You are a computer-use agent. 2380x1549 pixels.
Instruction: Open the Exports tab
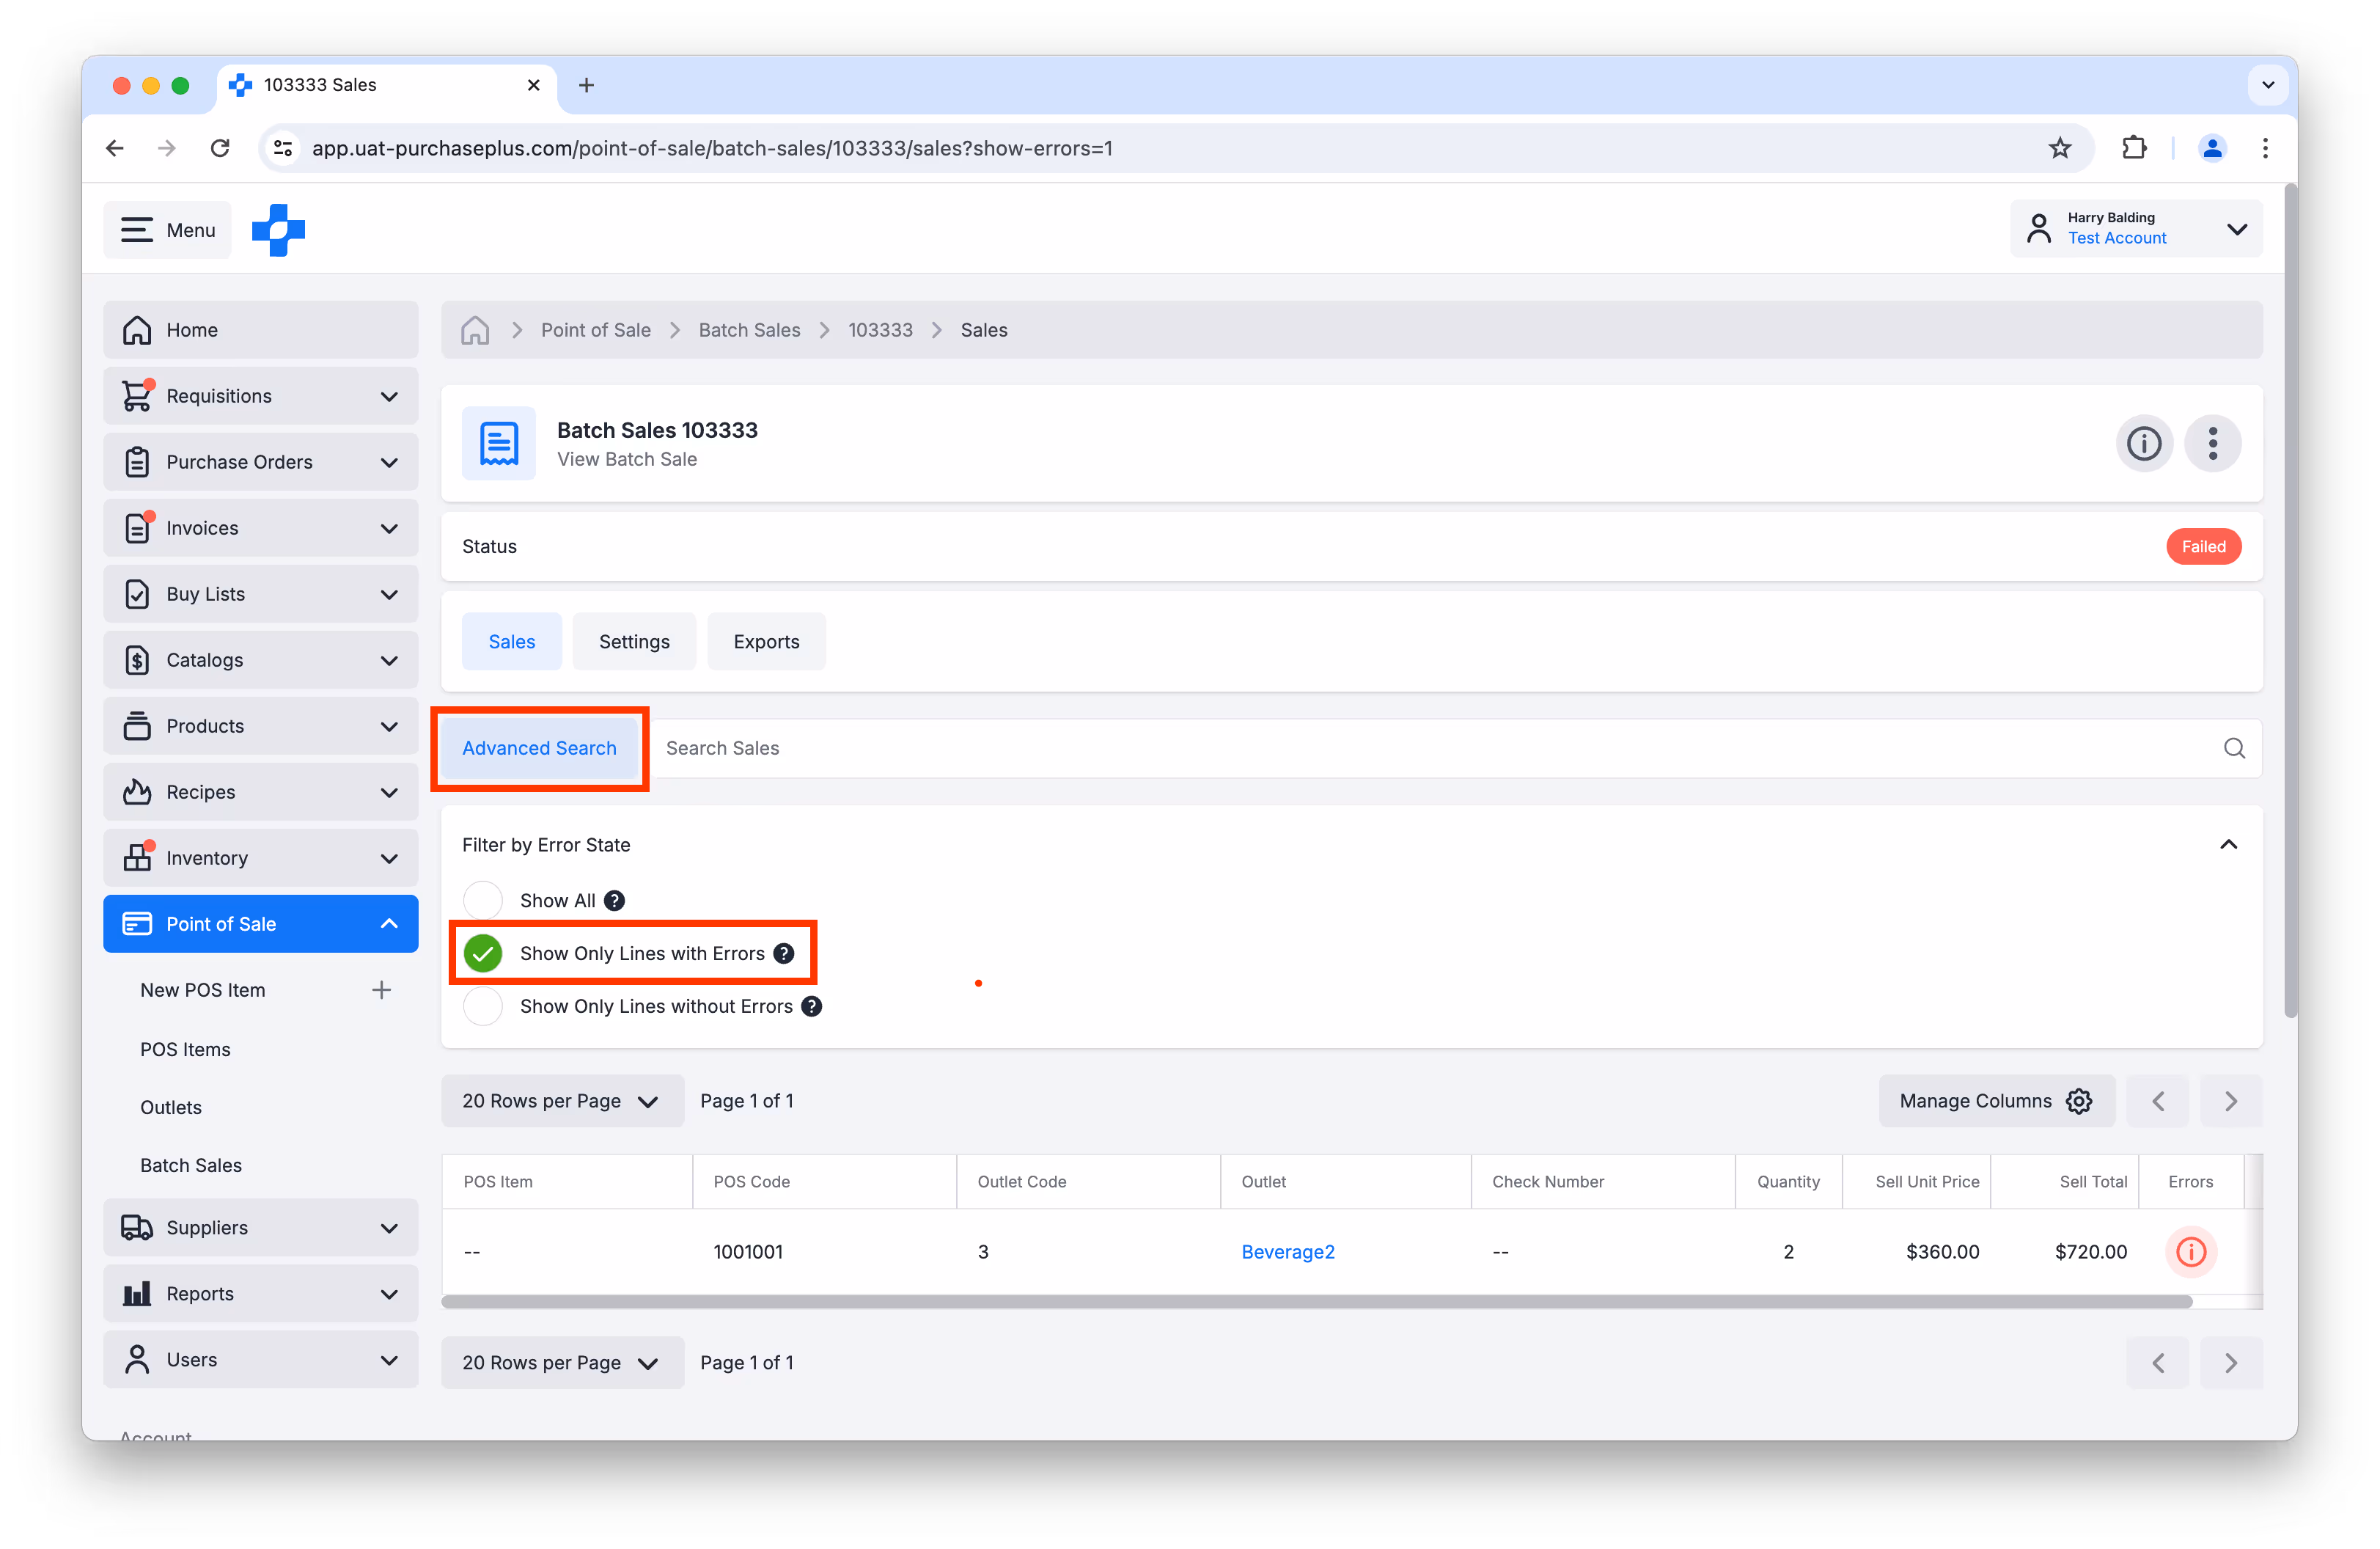tap(766, 641)
